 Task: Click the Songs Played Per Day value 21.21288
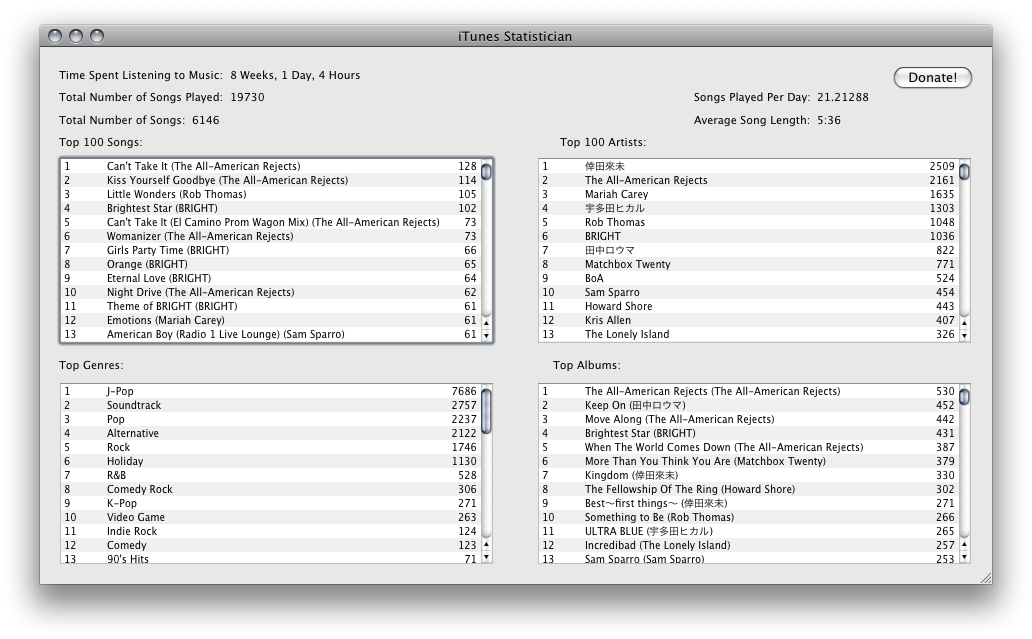tap(842, 97)
